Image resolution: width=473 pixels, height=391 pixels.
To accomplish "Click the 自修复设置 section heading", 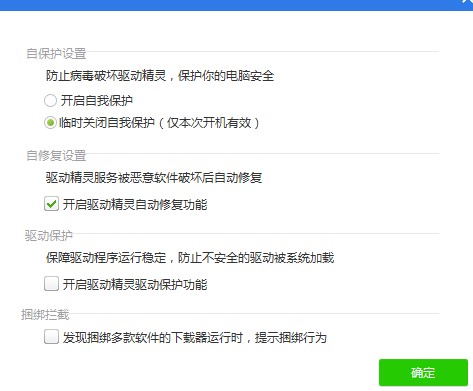I will (56, 155).
